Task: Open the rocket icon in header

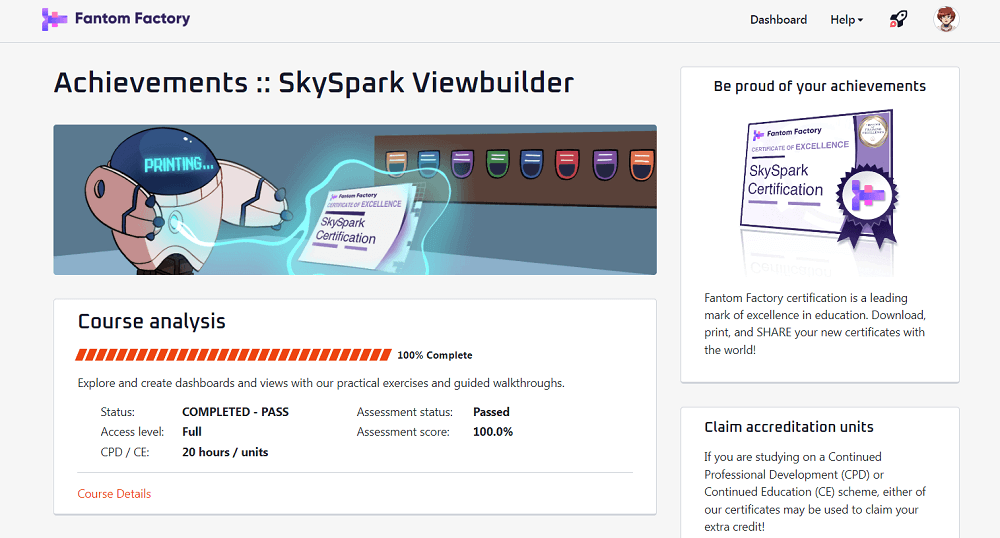Action: 898,20
